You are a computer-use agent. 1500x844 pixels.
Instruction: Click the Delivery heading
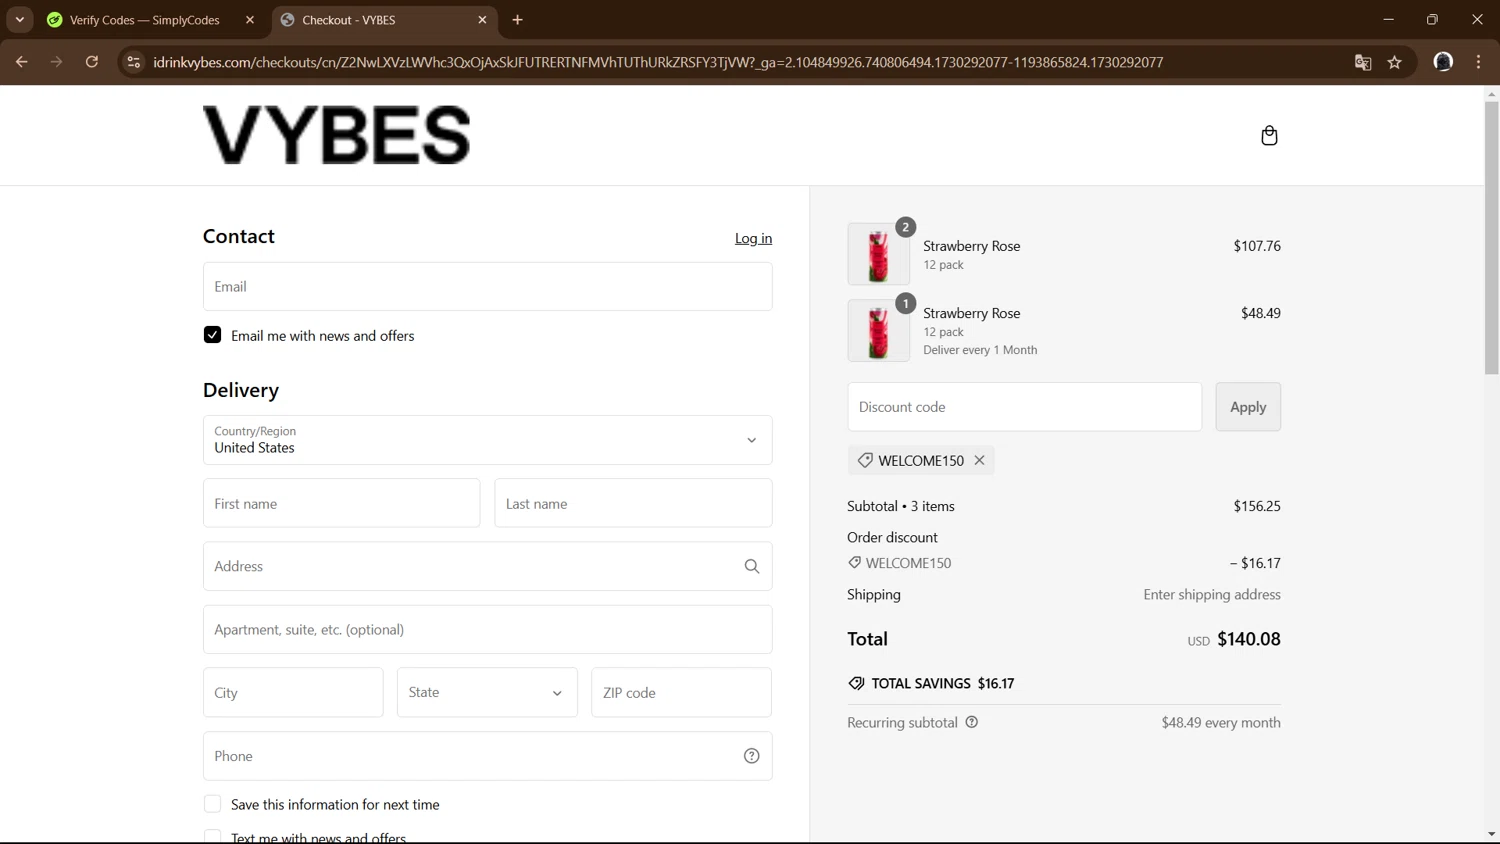pos(241,390)
